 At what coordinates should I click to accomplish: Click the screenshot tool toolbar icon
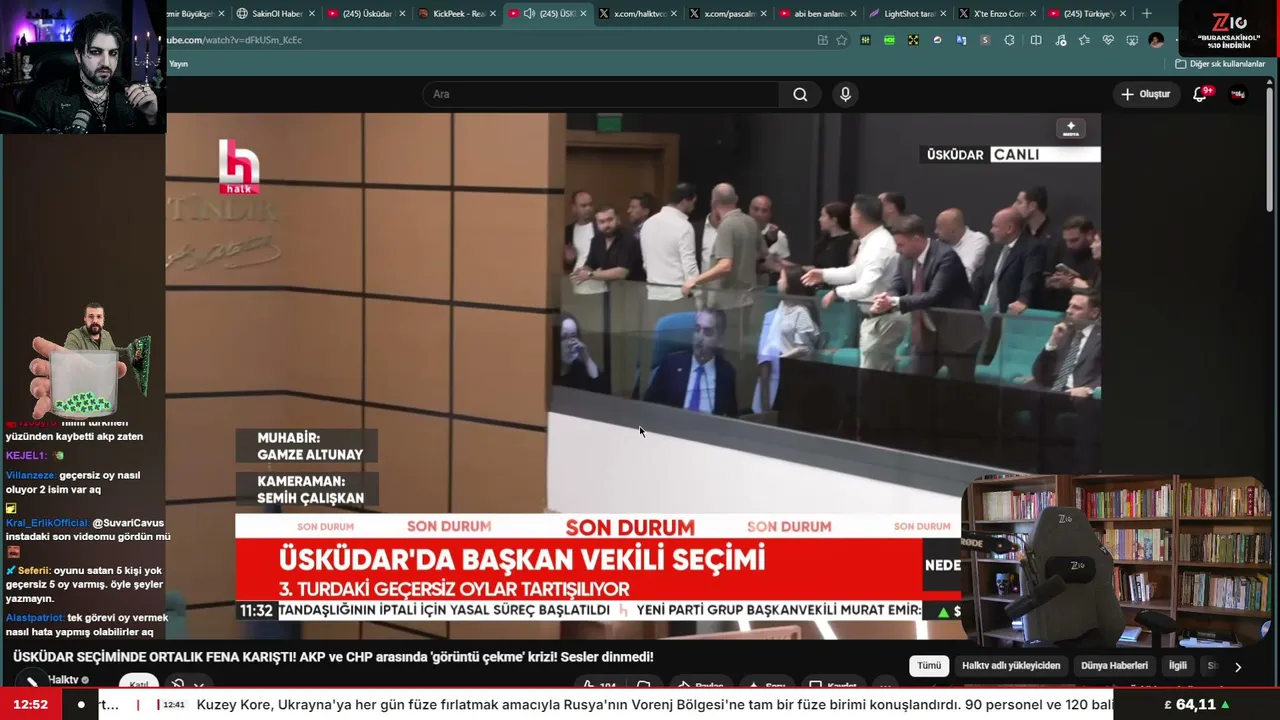pos(1132,40)
